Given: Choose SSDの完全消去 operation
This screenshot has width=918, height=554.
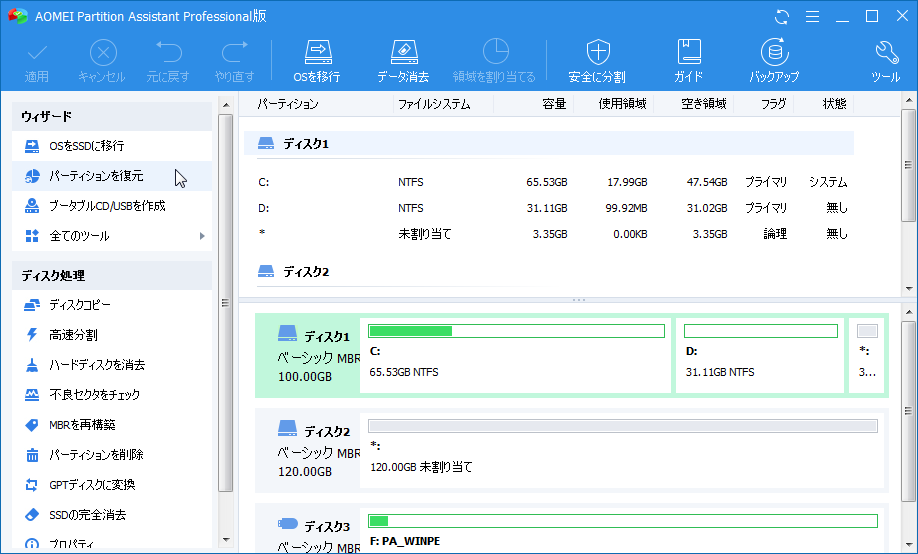Looking at the screenshot, I should [x=112, y=515].
